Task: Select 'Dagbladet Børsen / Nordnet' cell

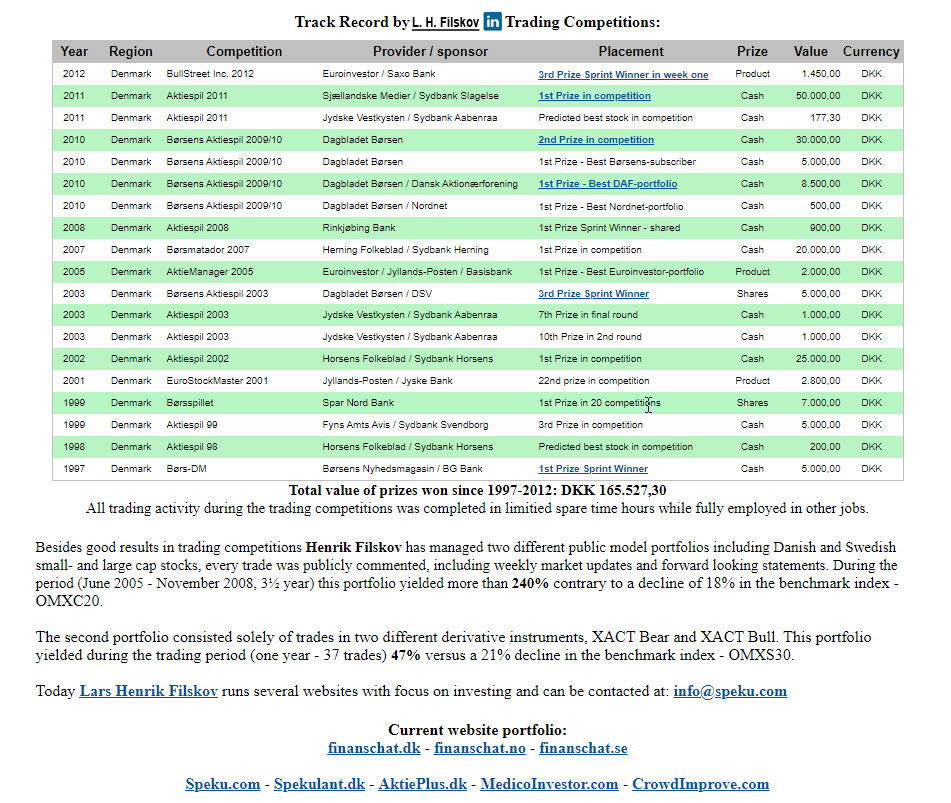Action: (385, 206)
